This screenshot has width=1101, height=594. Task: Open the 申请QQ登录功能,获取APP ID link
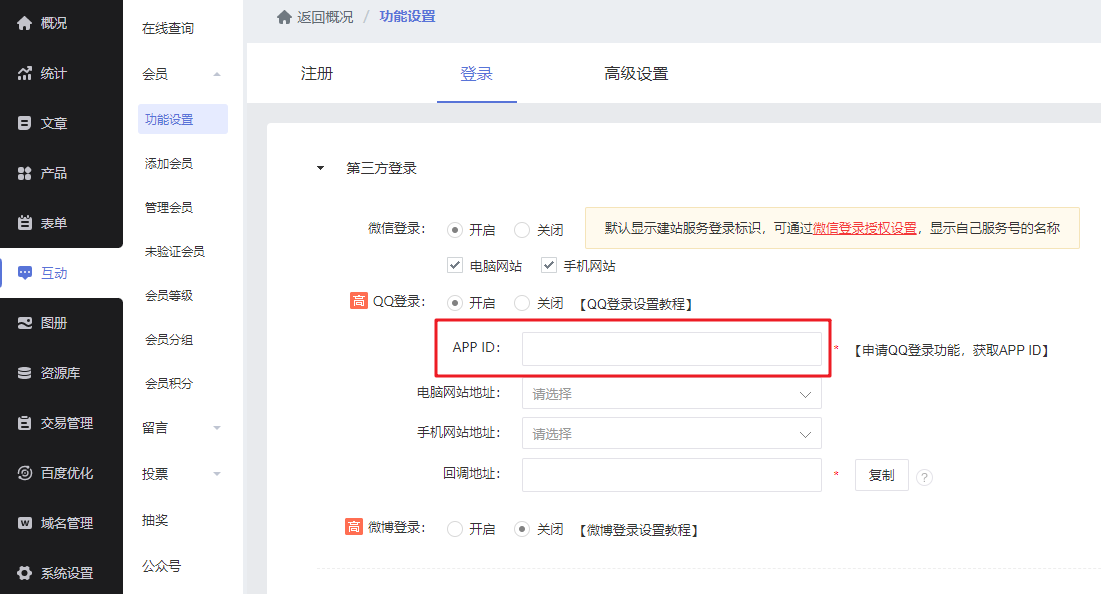click(x=951, y=350)
